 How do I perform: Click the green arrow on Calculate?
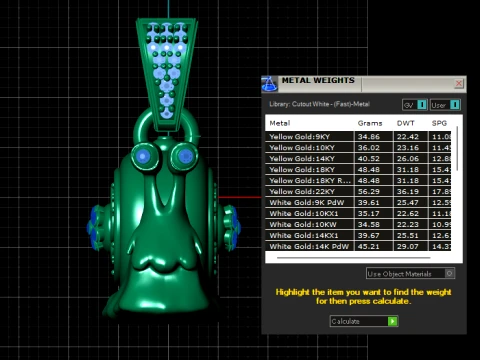(393, 321)
